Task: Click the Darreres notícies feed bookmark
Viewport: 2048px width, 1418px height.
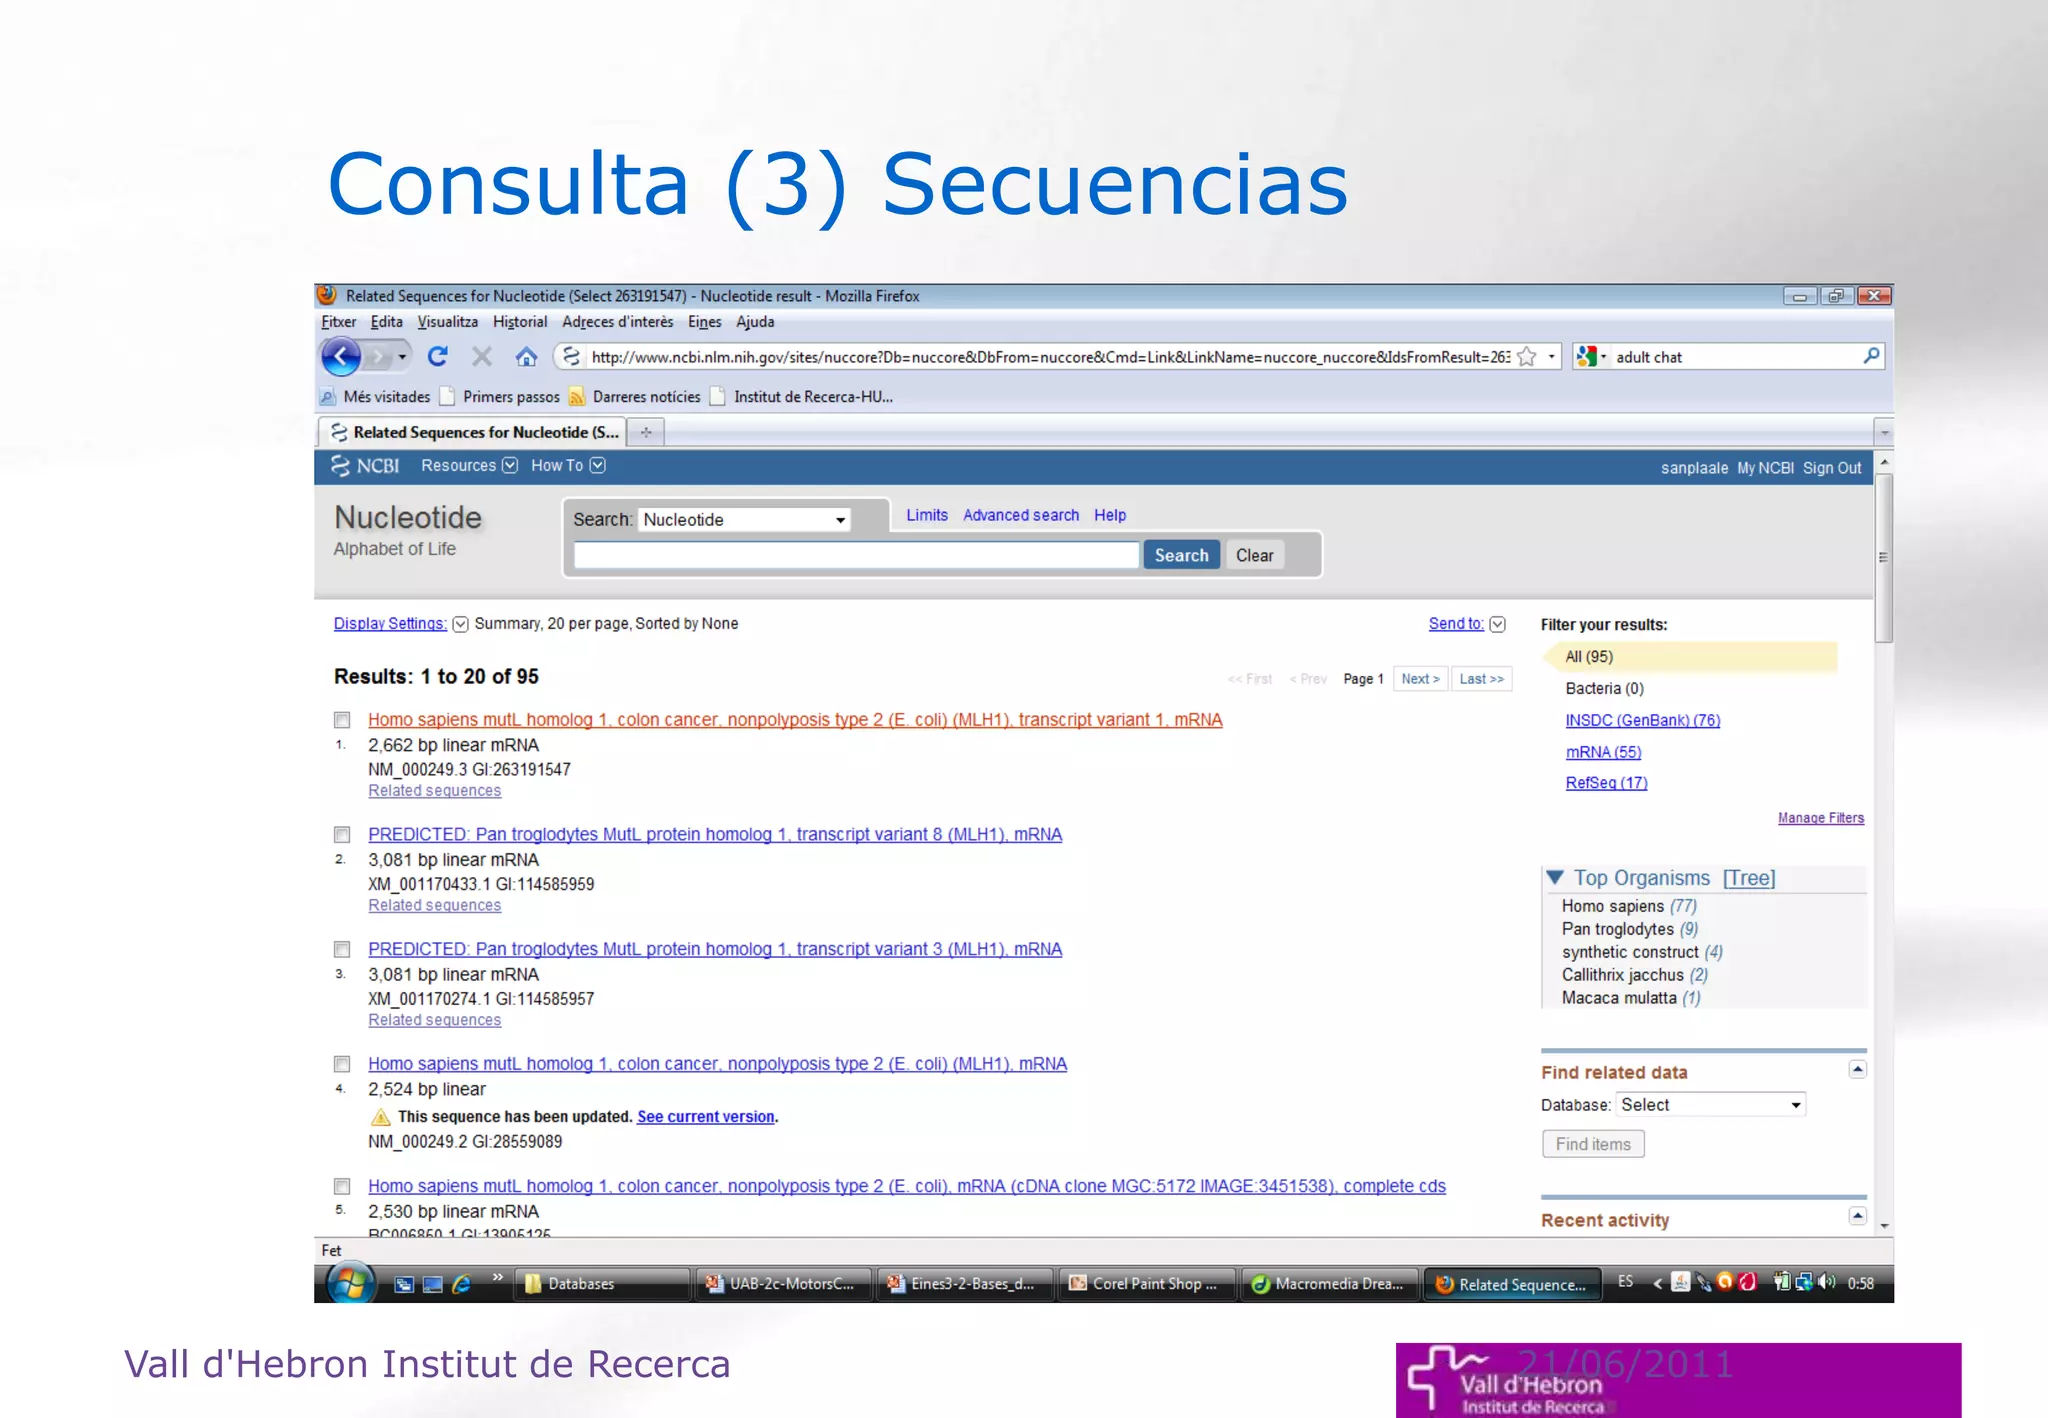Action: click(634, 397)
